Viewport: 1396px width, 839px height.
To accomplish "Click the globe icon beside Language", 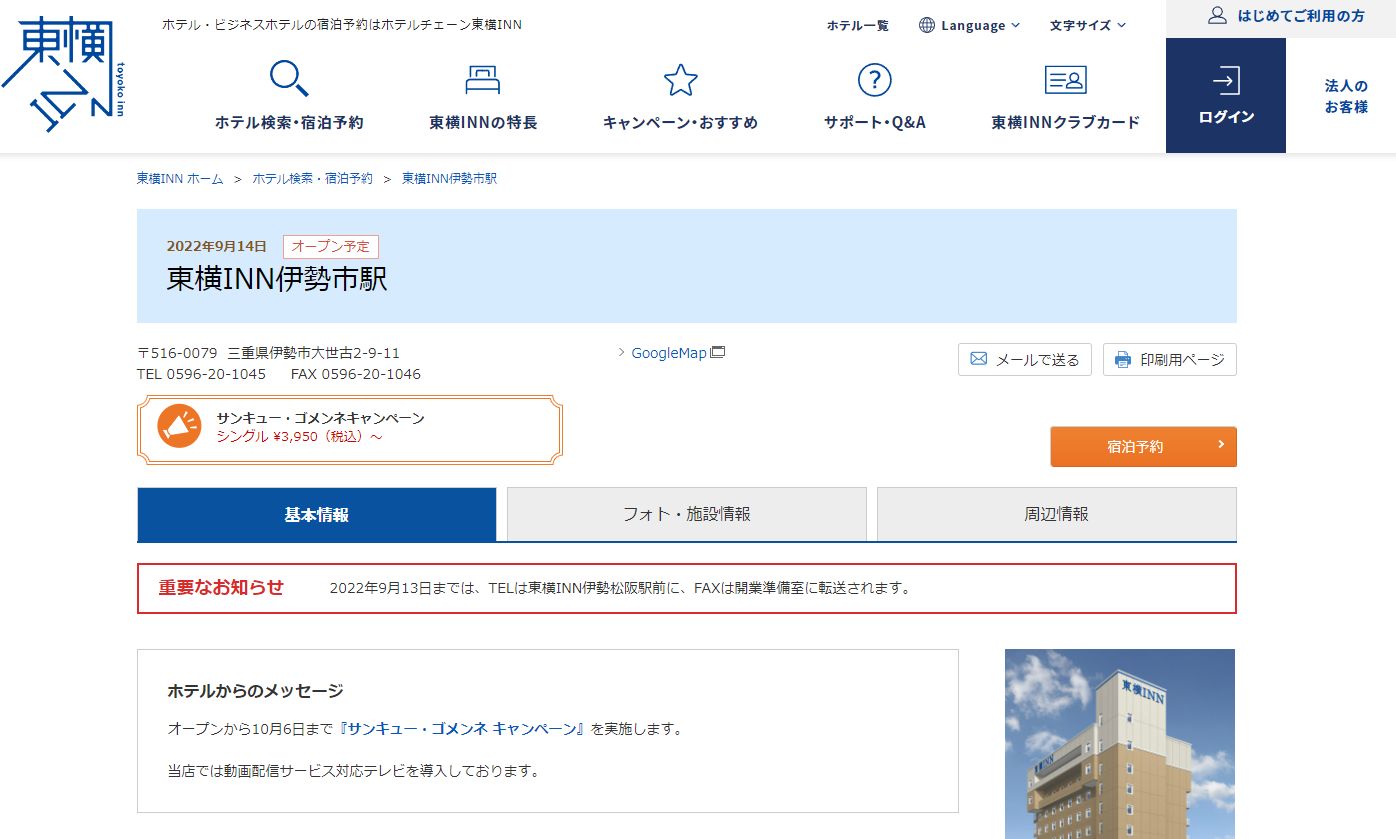I will click(x=927, y=25).
